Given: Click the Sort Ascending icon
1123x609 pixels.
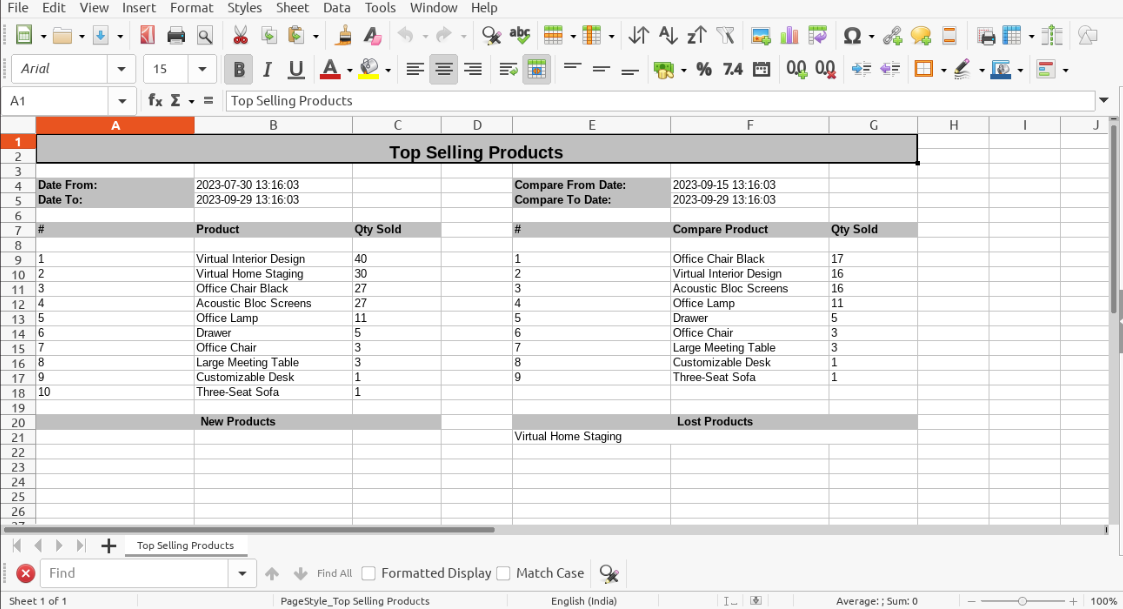Looking at the screenshot, I should tap(667, 35).
